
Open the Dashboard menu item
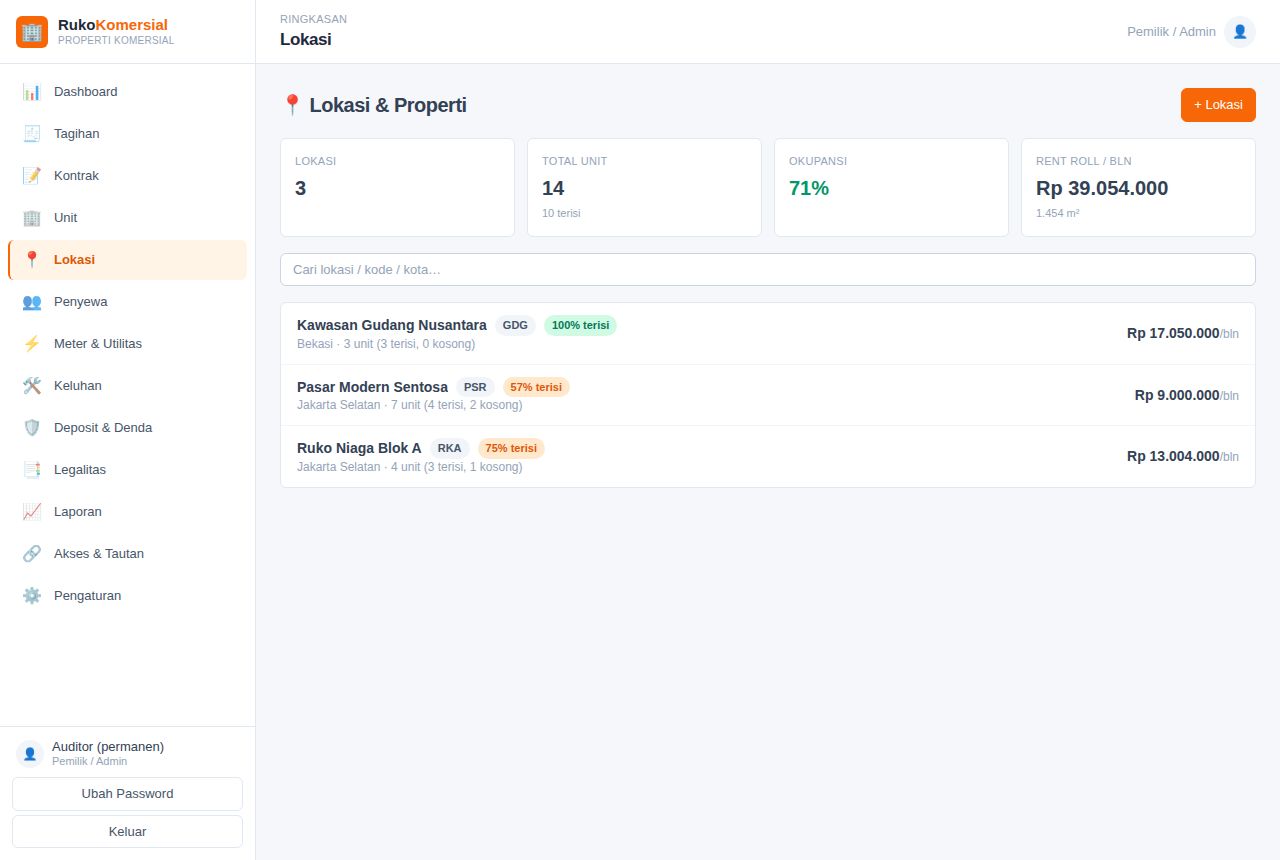(x=127, y=92)
